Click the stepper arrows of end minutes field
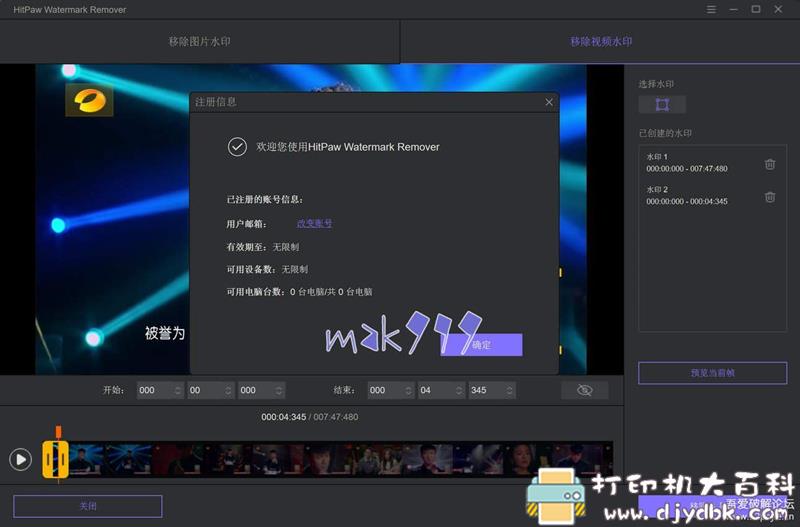This screenshot has height=527, width=800. coord(459,390)
